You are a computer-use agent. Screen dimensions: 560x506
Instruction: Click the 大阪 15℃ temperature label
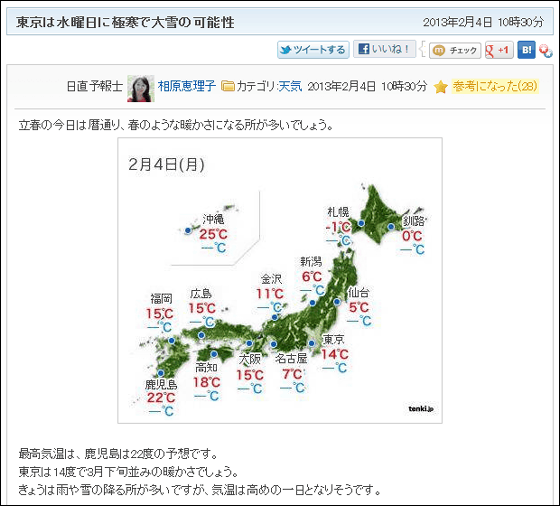pos(250,375)
